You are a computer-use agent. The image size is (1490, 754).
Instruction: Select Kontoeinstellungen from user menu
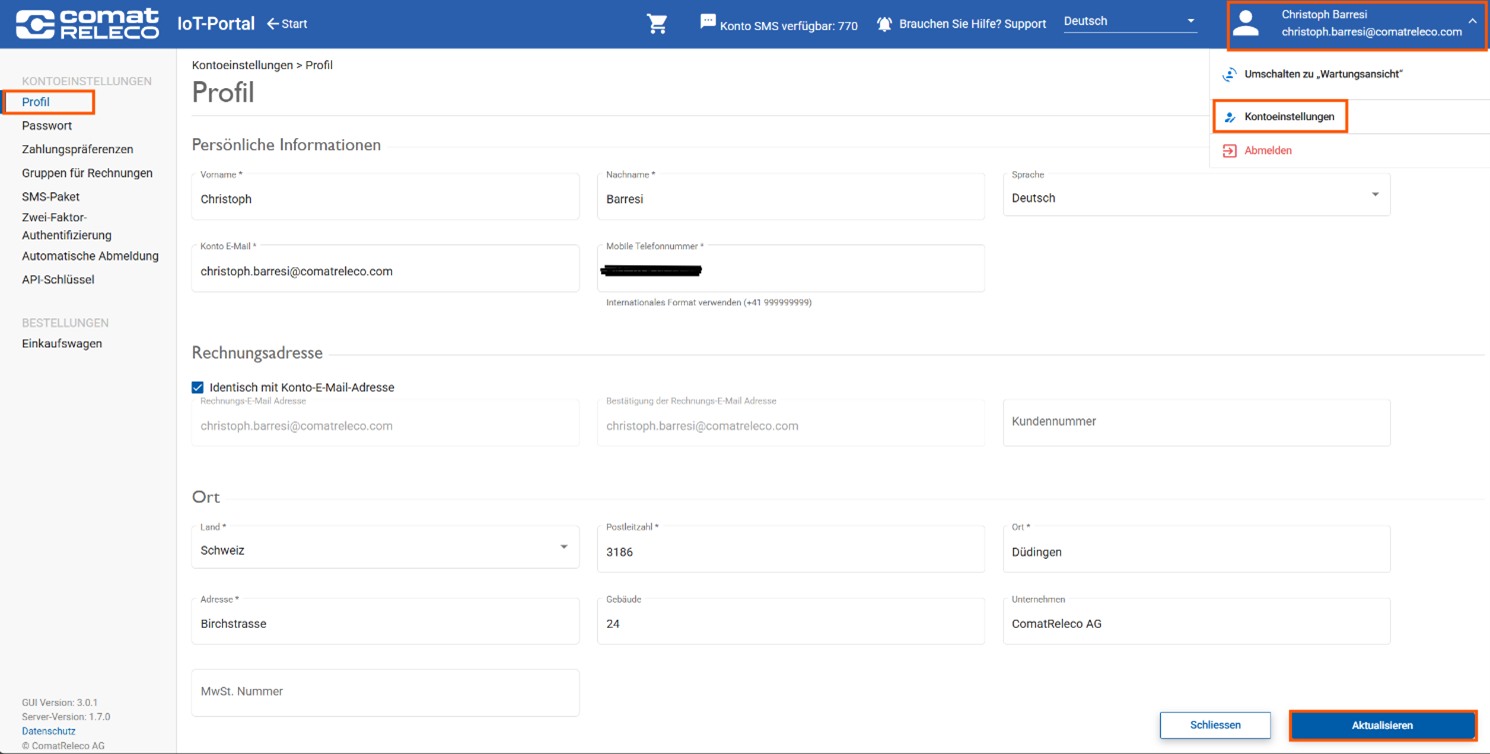(x=1289, y=117)
